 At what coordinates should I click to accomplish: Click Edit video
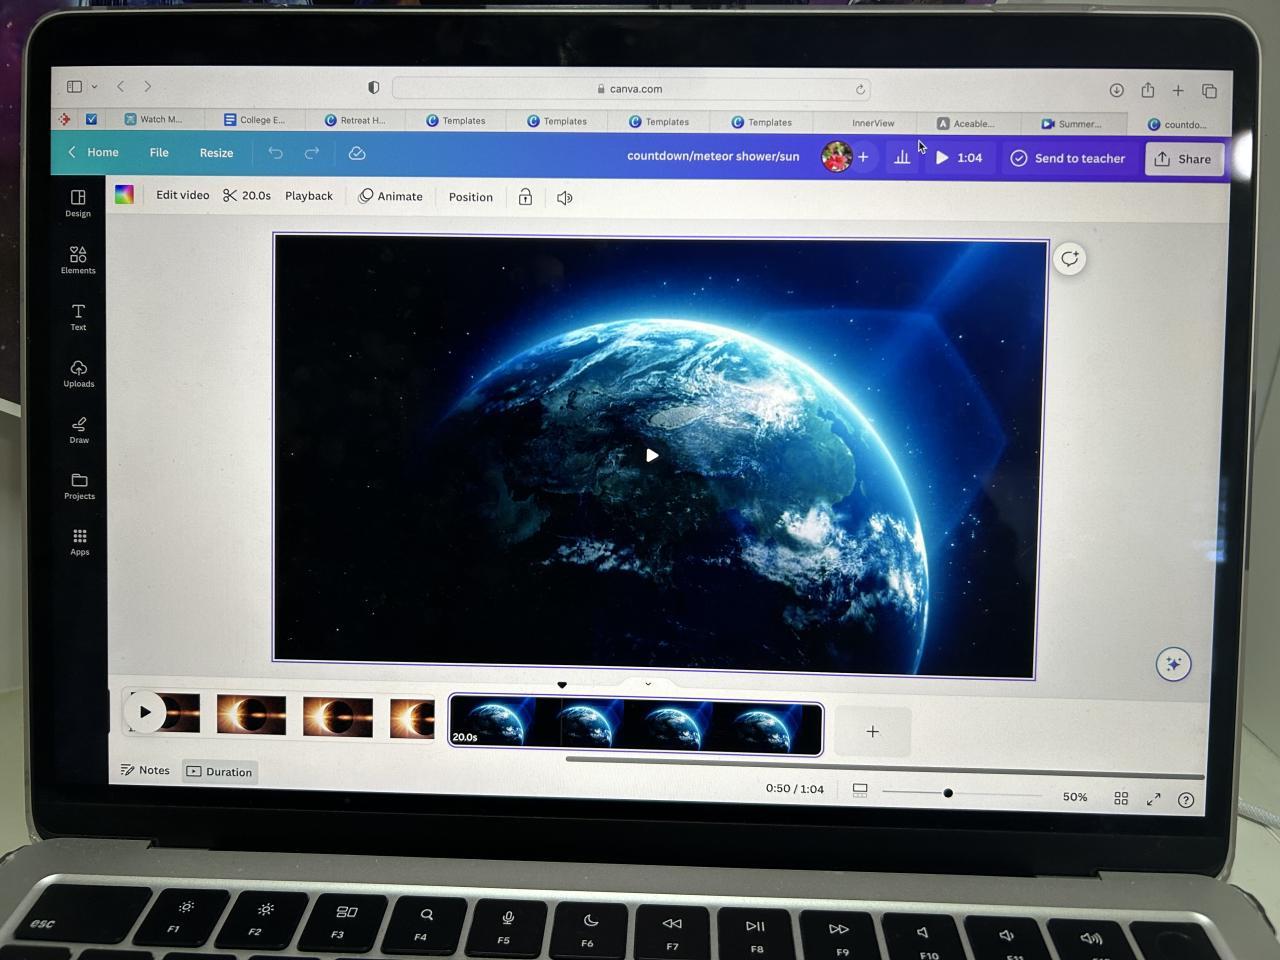183,195
